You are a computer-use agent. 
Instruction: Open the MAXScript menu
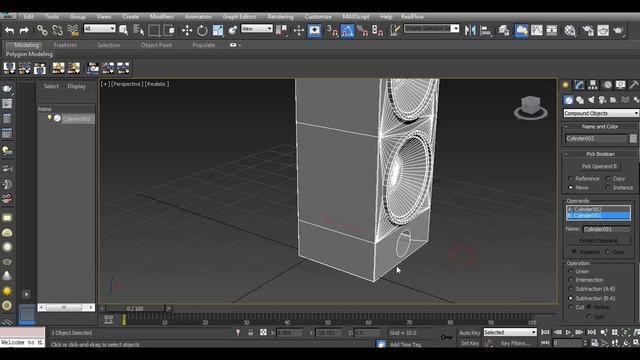(356, 17)
